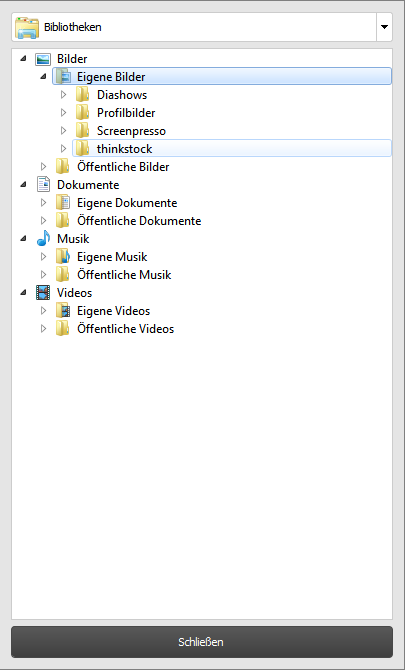The width and height of the screenshot is (405, 670).
Task: Click the Dokumente library document icon
Action: pyautogui.click(x=43, y=185)
